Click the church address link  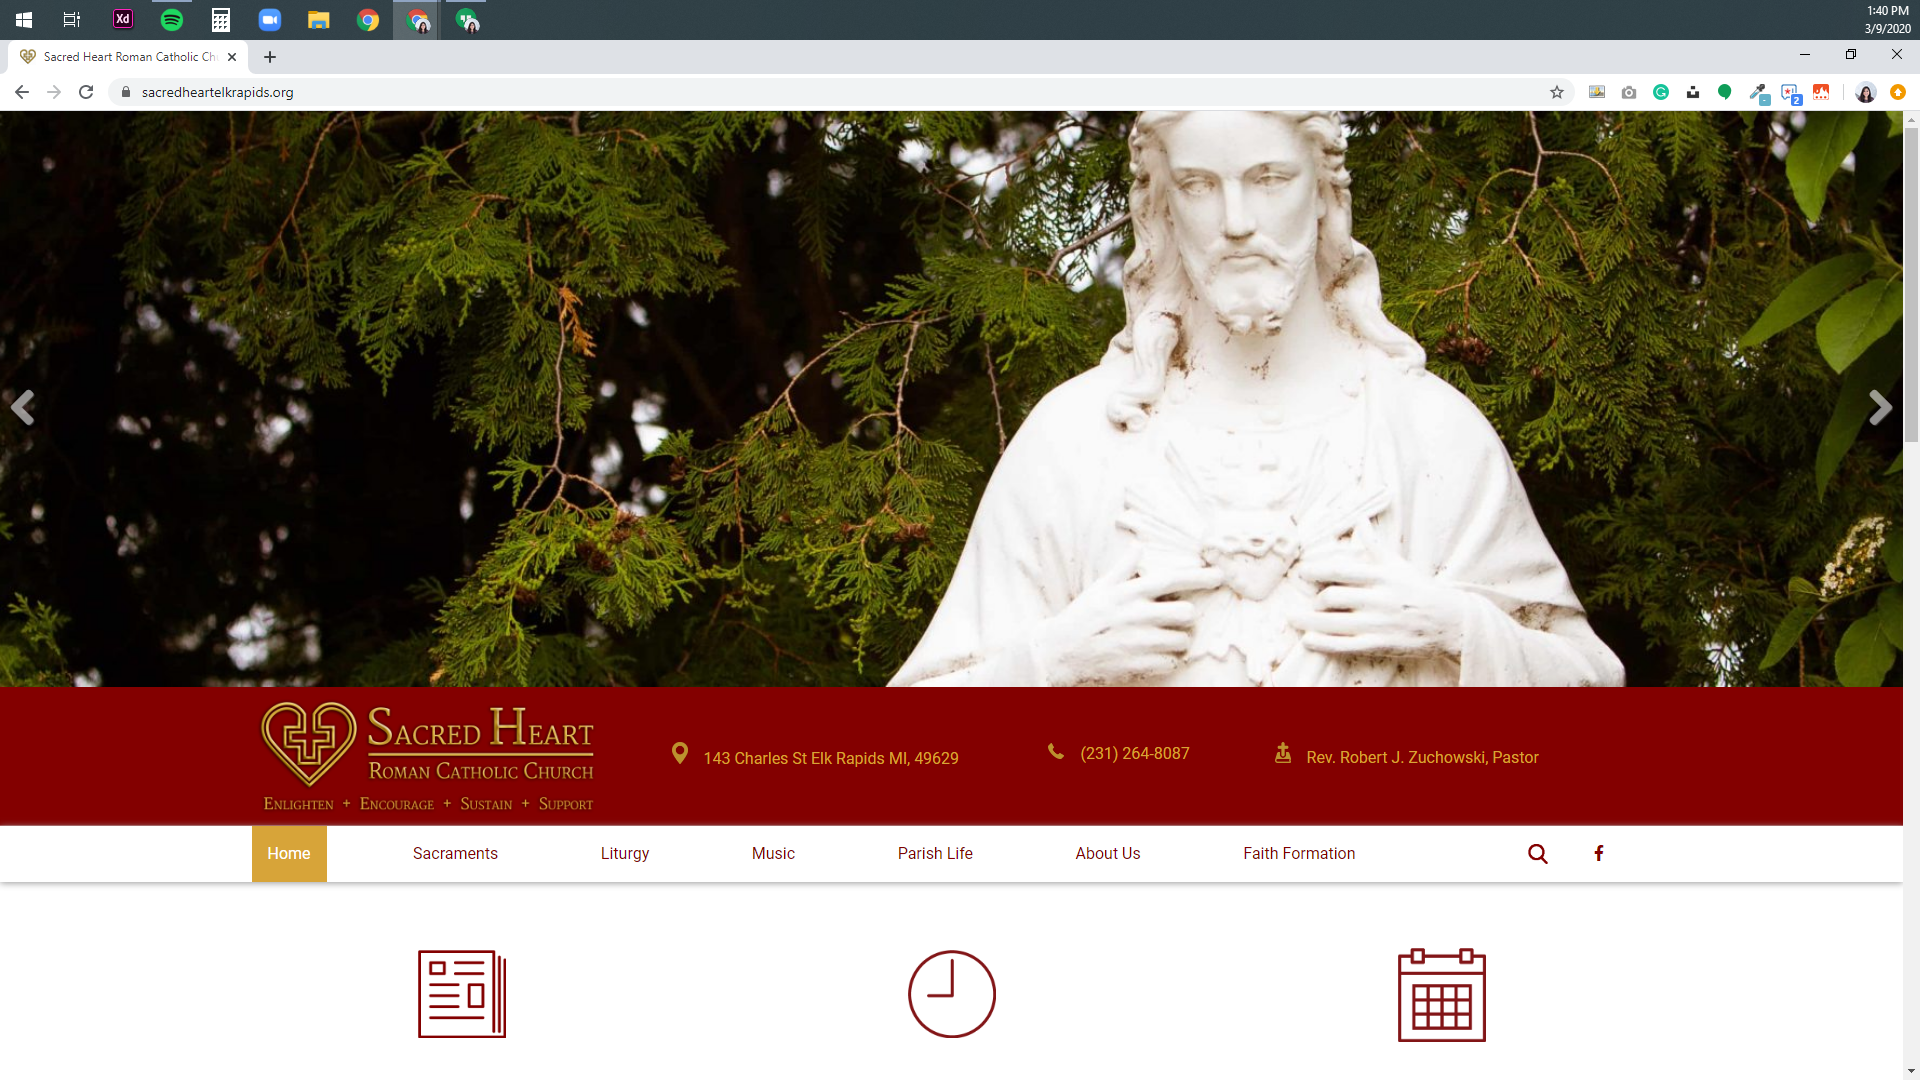click(x=830, y=758)
